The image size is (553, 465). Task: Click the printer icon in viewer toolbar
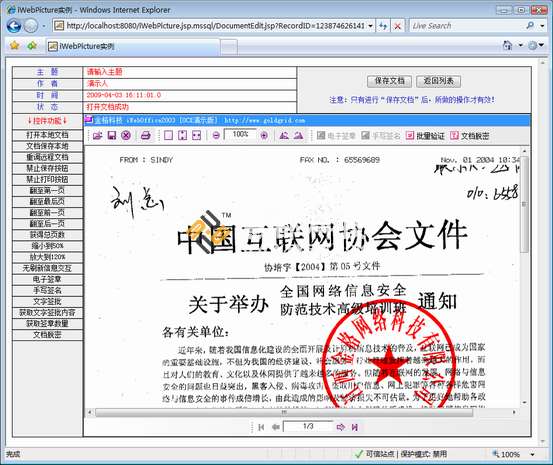146,135
